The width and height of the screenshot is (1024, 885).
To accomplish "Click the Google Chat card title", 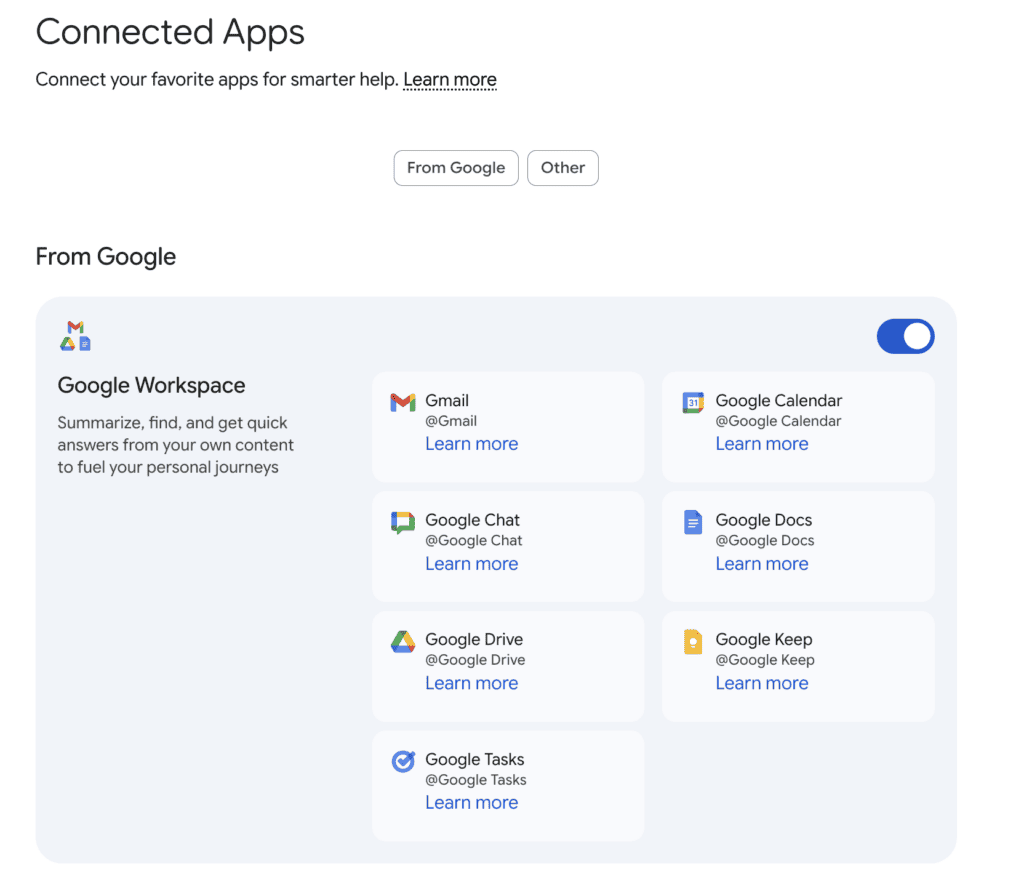I will 472,520.
